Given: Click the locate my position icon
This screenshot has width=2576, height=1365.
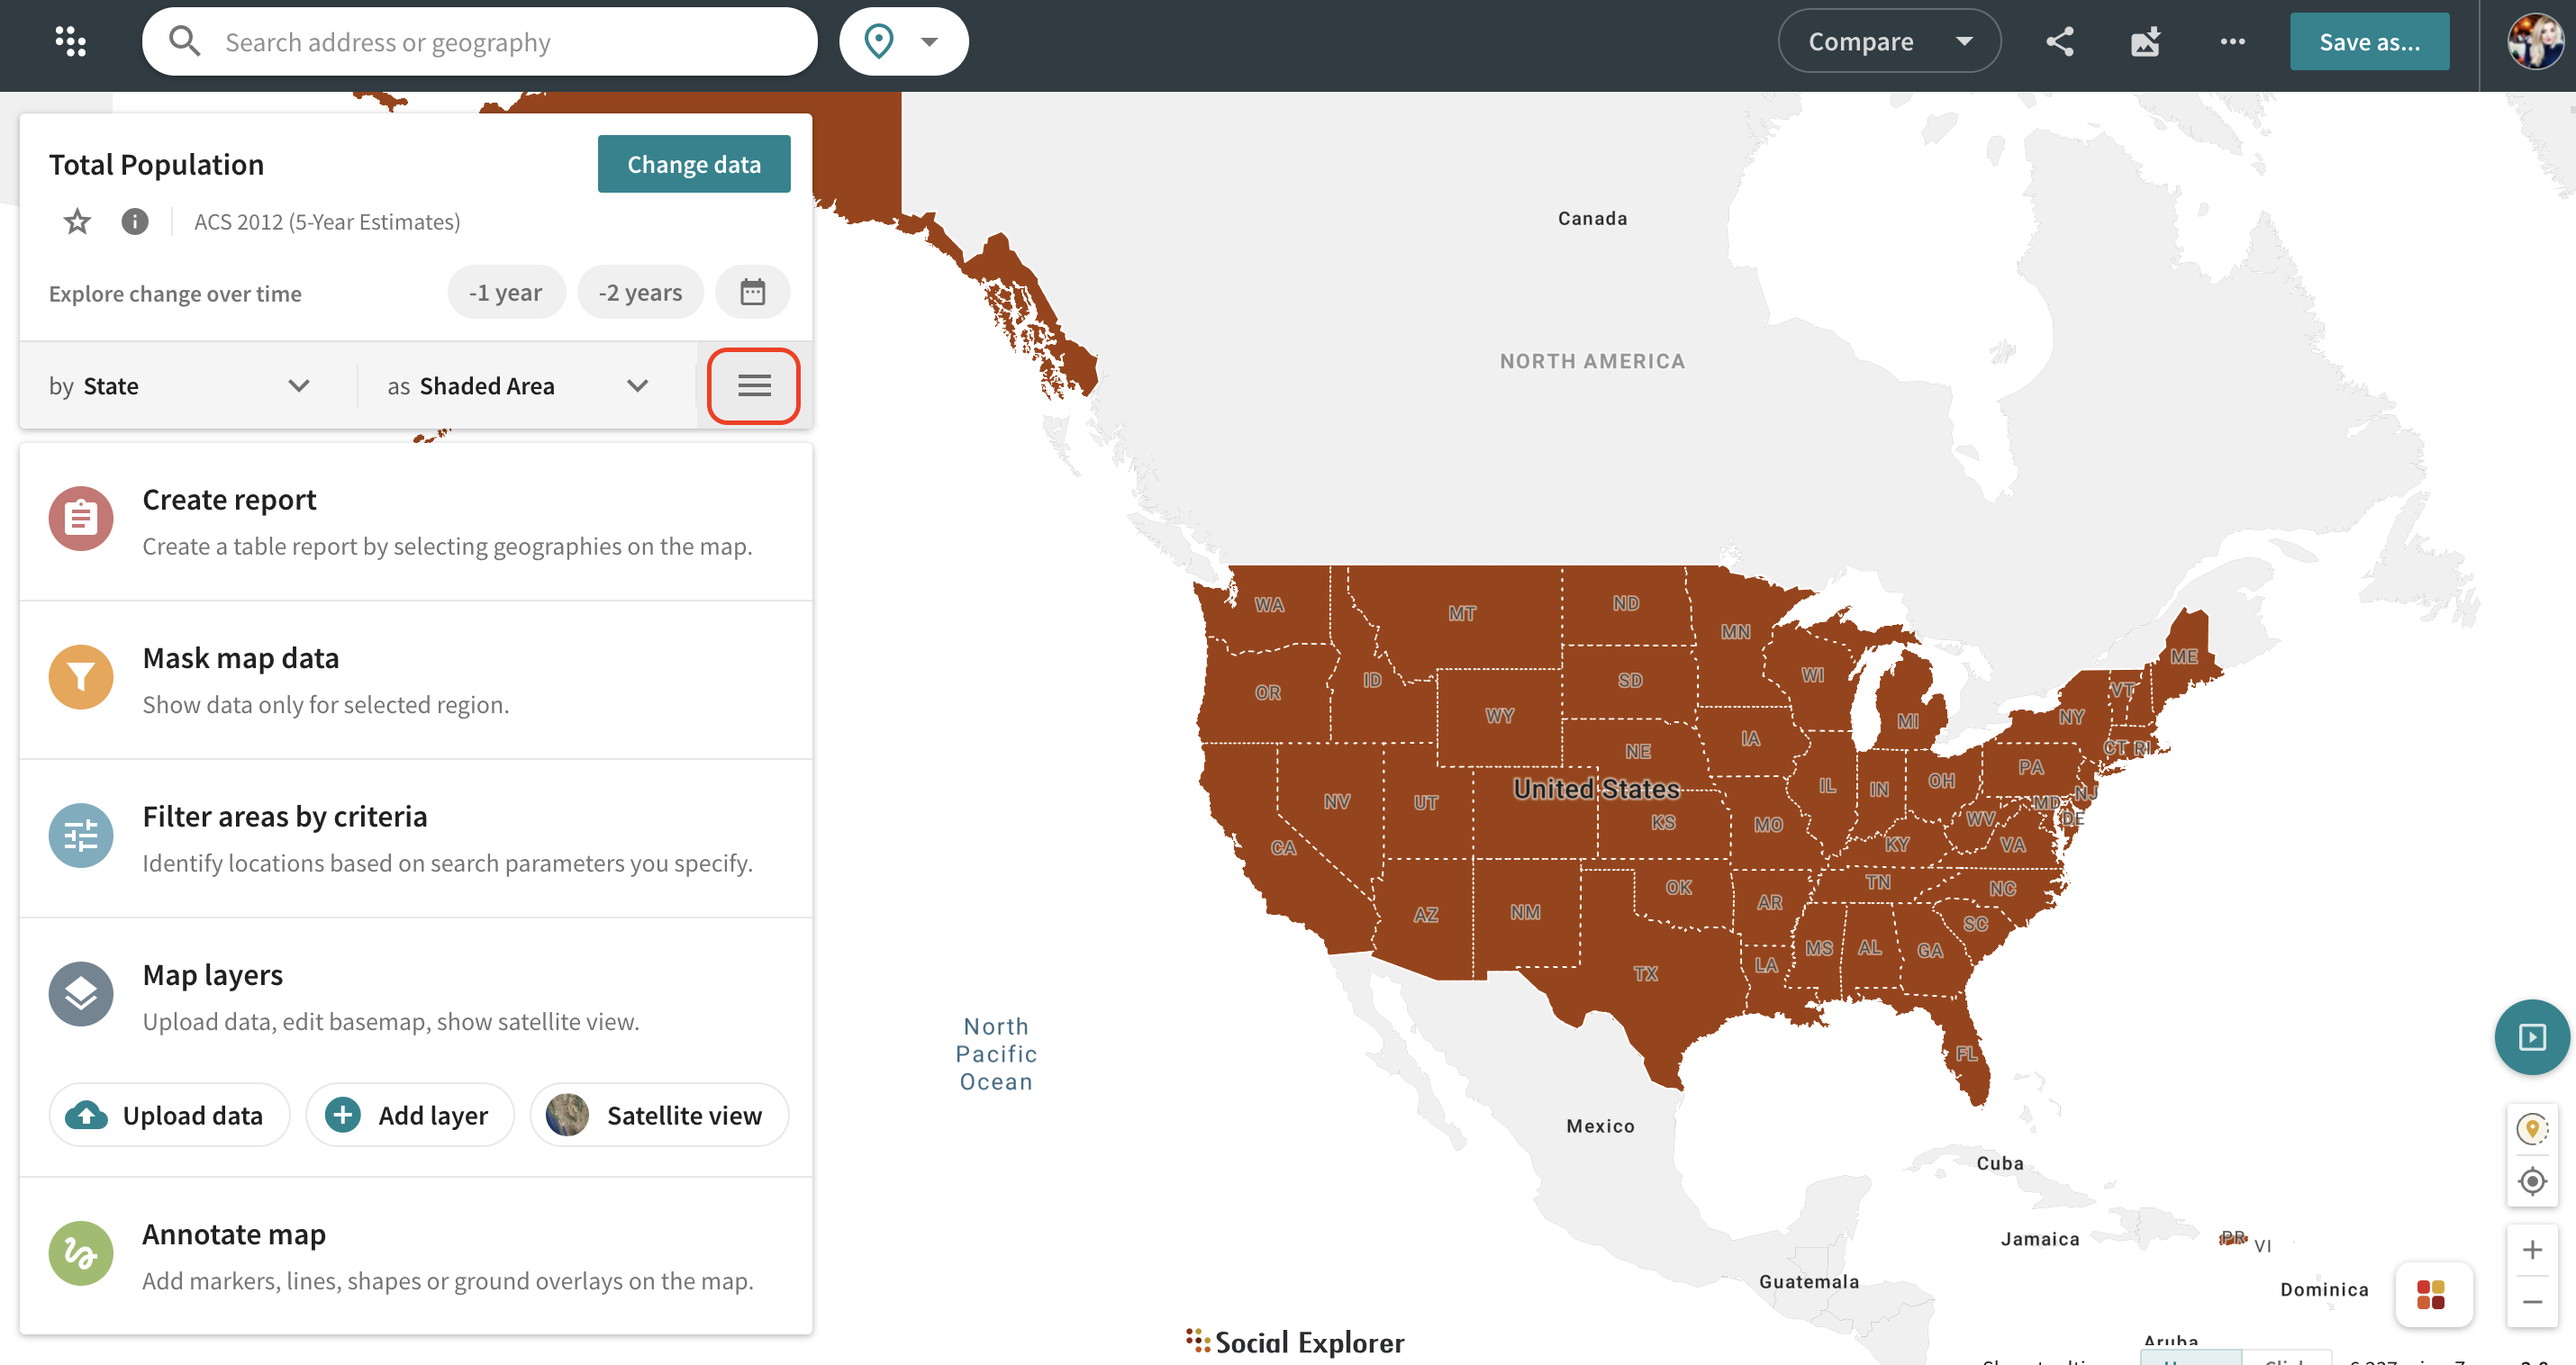Looking at the screenshot, I should (2532, 1181).
